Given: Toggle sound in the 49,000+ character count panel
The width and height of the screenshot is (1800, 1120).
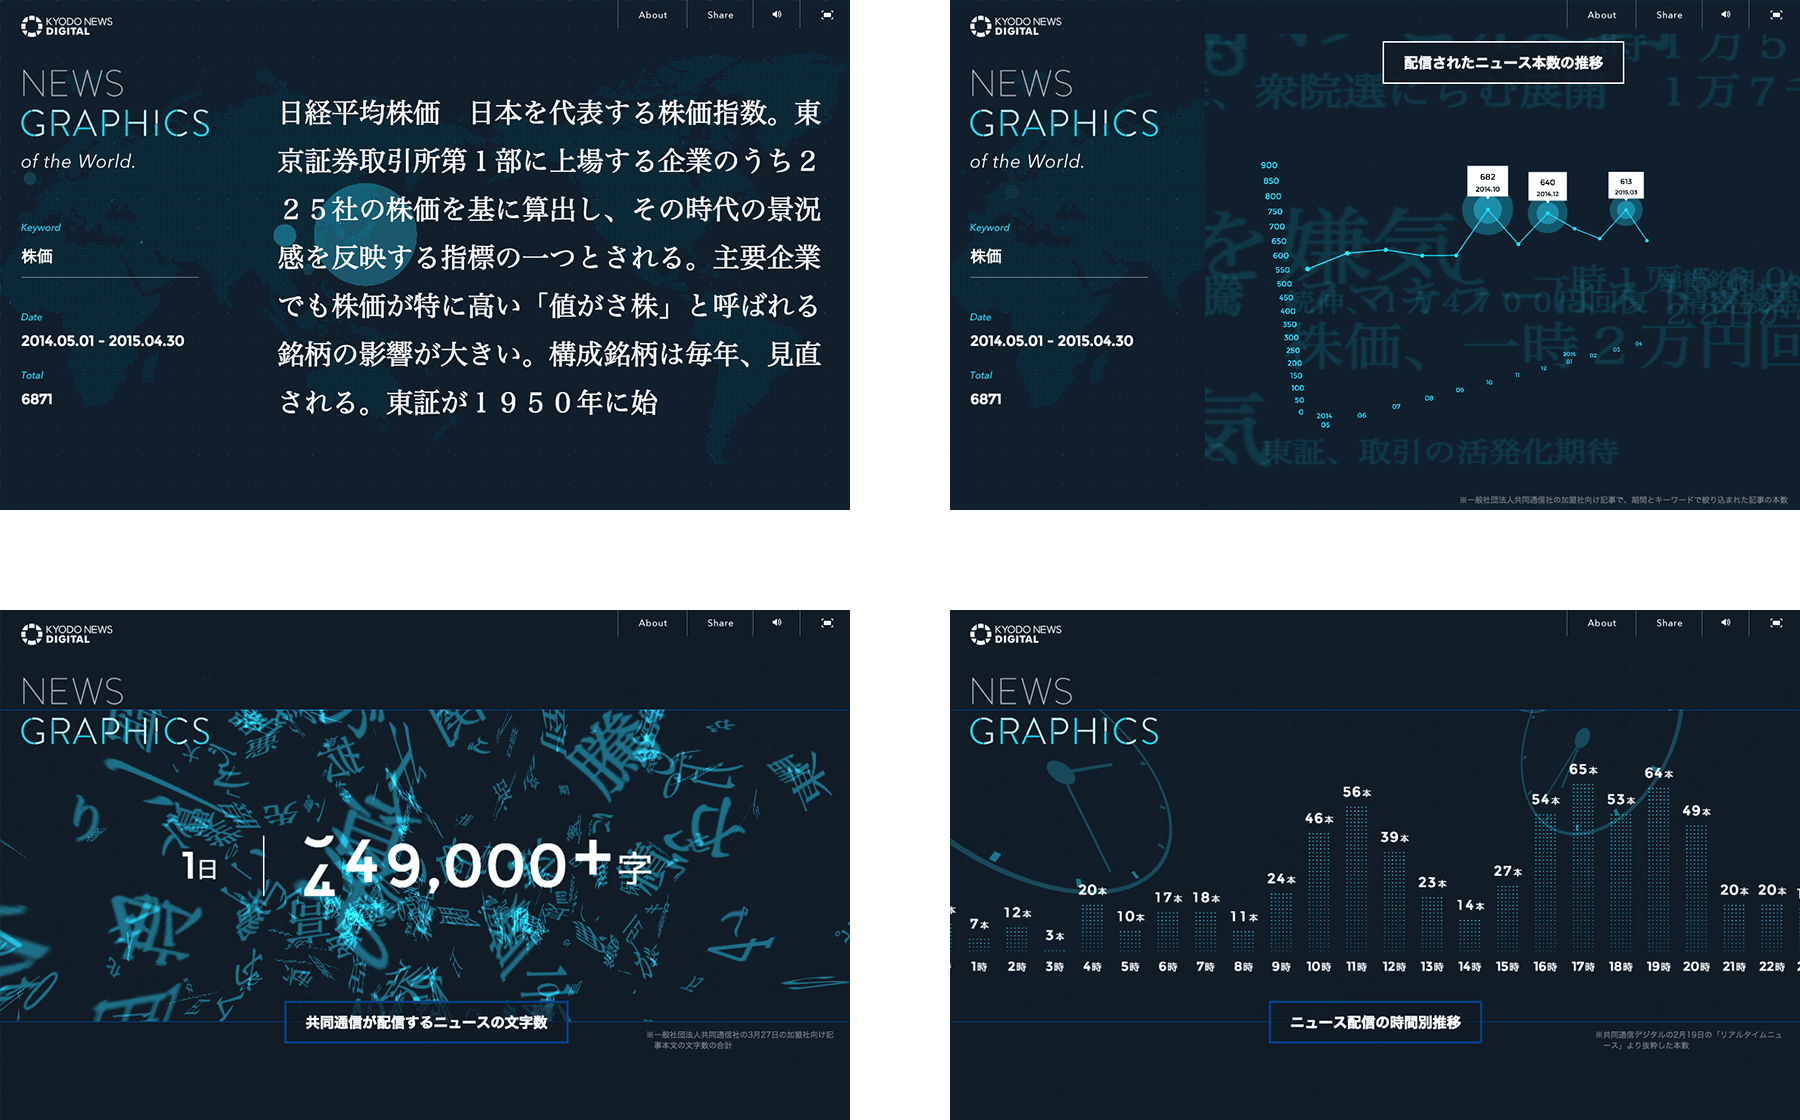Looking at the screenshot, I should tap(776, 623).
